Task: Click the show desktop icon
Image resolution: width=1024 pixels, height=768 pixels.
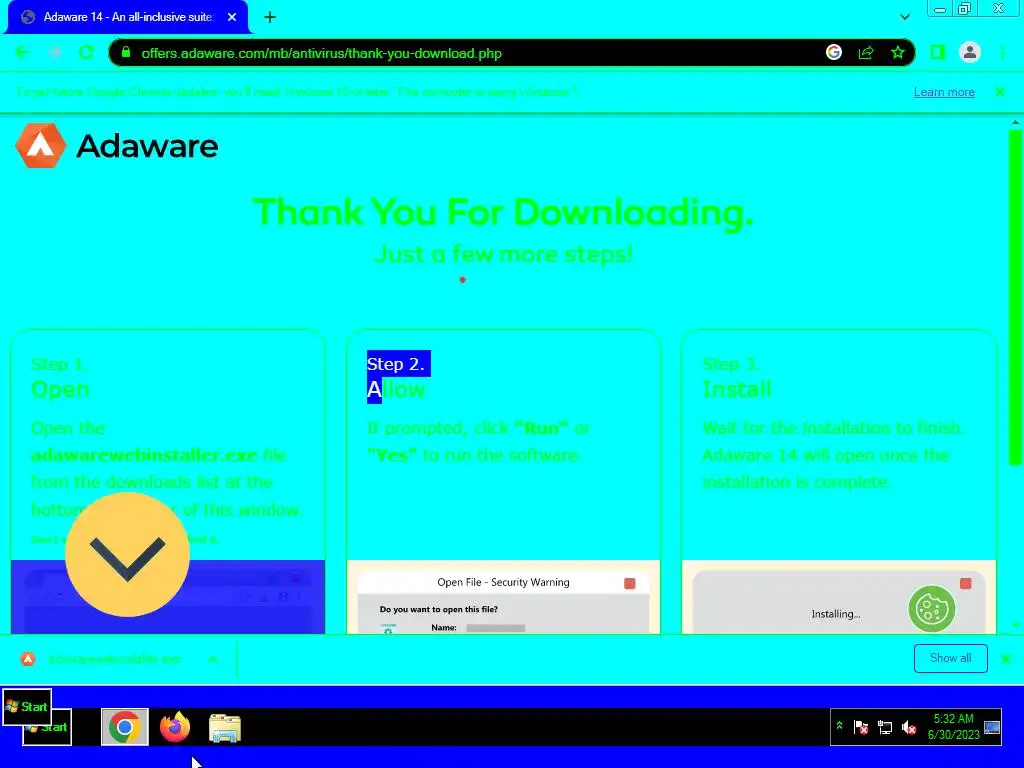Action: [992, 727]
